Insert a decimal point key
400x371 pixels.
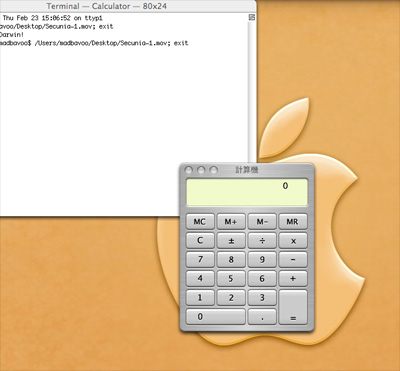coord(262,317)
